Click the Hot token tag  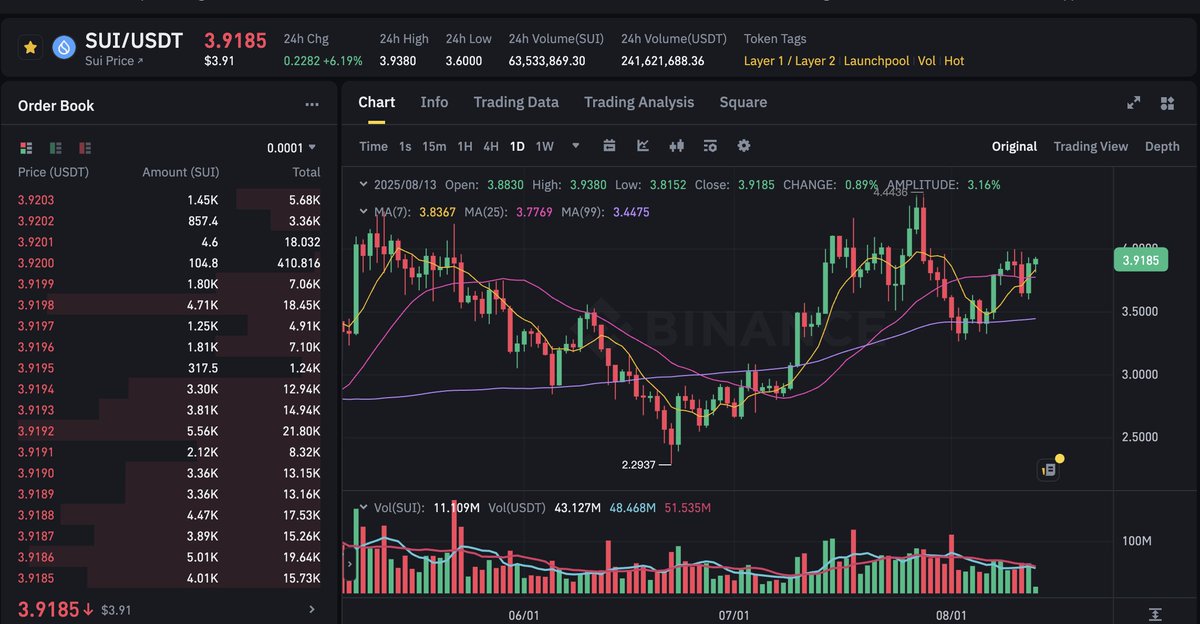pyautogui.click(x=954, y=61)
